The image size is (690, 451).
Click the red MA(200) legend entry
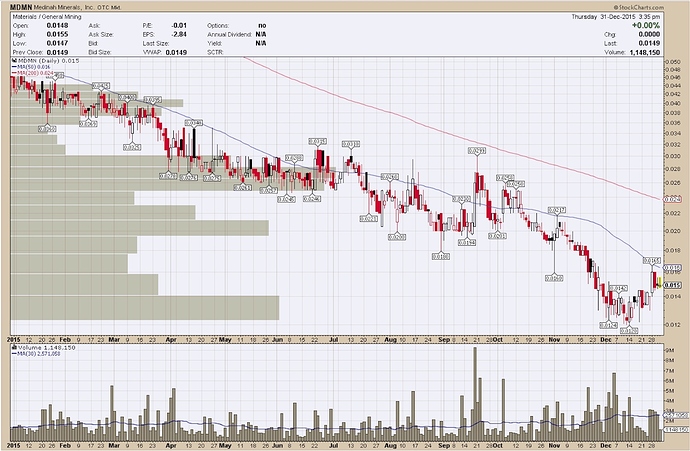[x=33, y=73]
